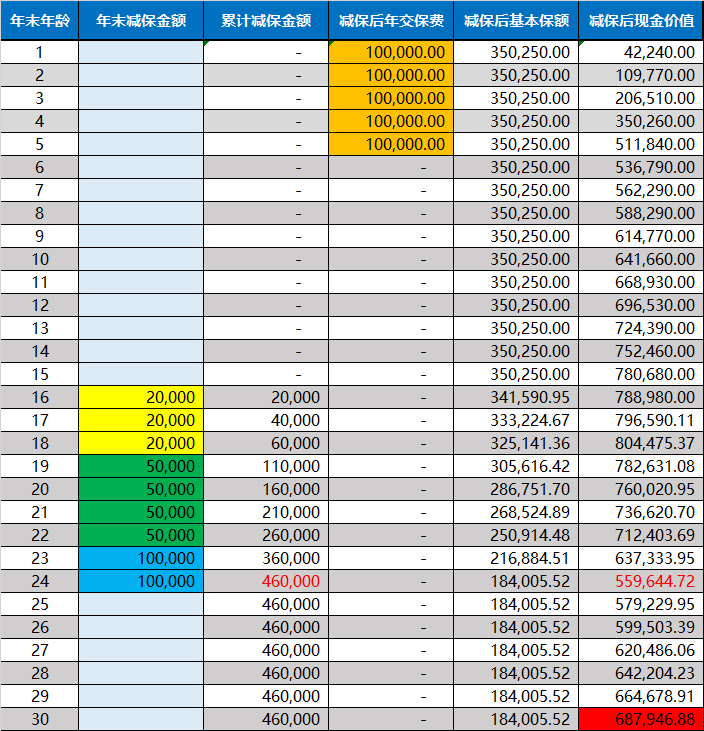Click cash value cell 642,204.23
Screen dimensions: 704x731
click(x=641, y=673)
